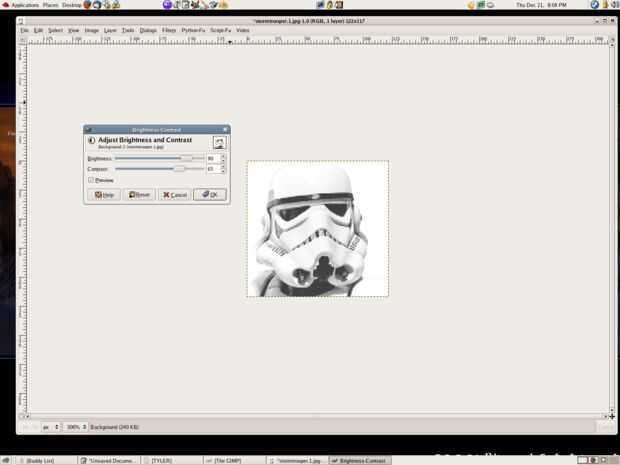Open the Select menu
This screenshot has height=465, width=620.
pyautogui.click(x=55, y=30)
